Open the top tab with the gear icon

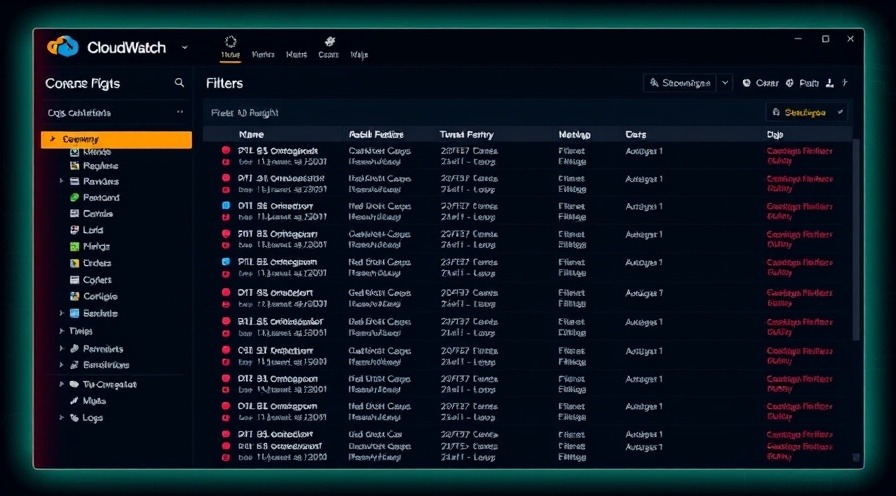[329, 48]
